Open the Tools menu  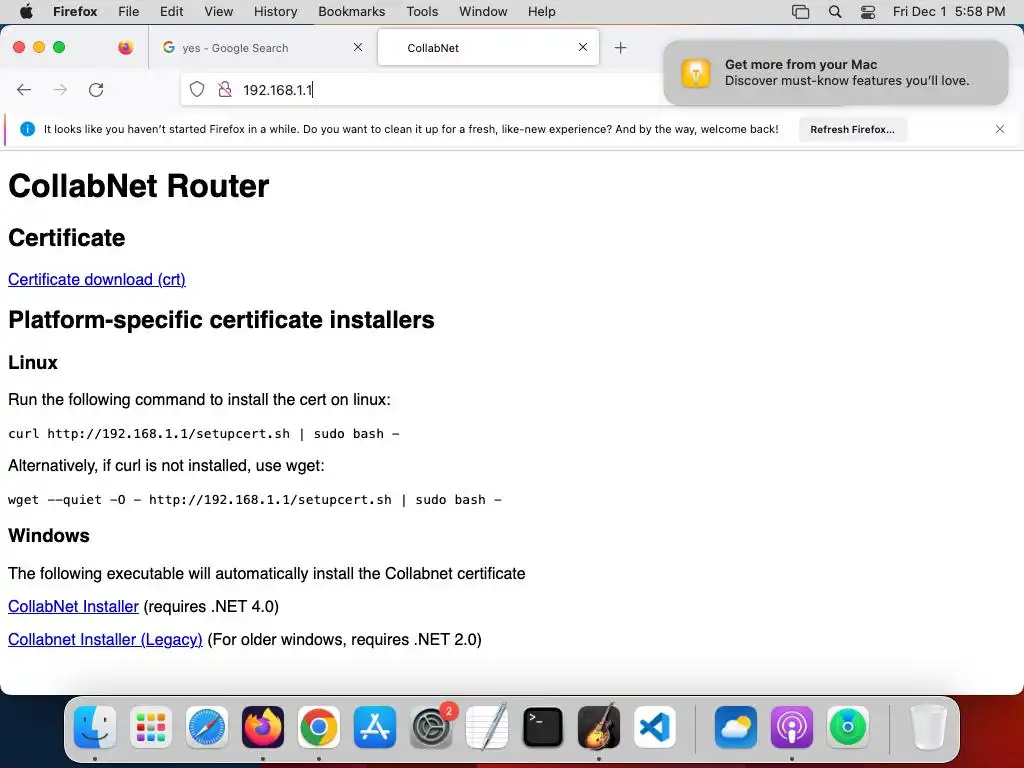point(423,11)
